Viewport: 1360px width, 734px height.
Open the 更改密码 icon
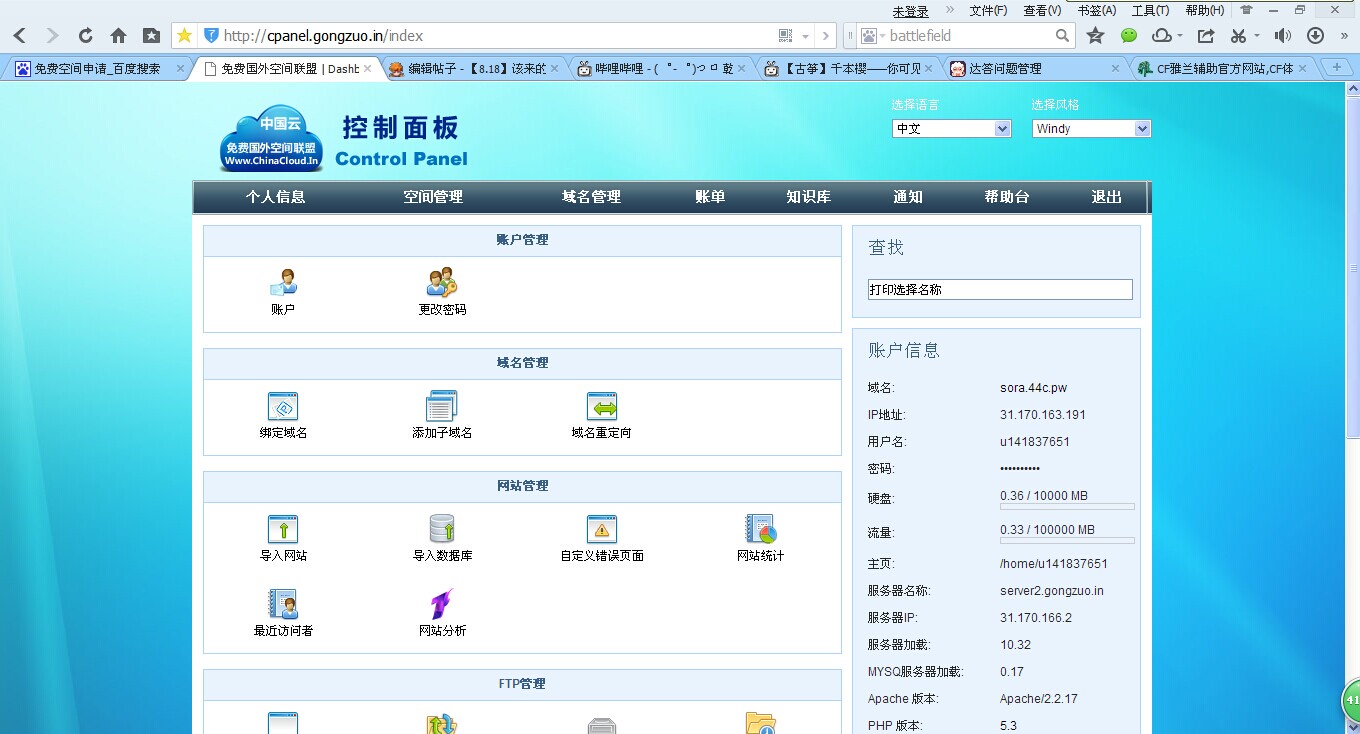(x=442, y=283)
